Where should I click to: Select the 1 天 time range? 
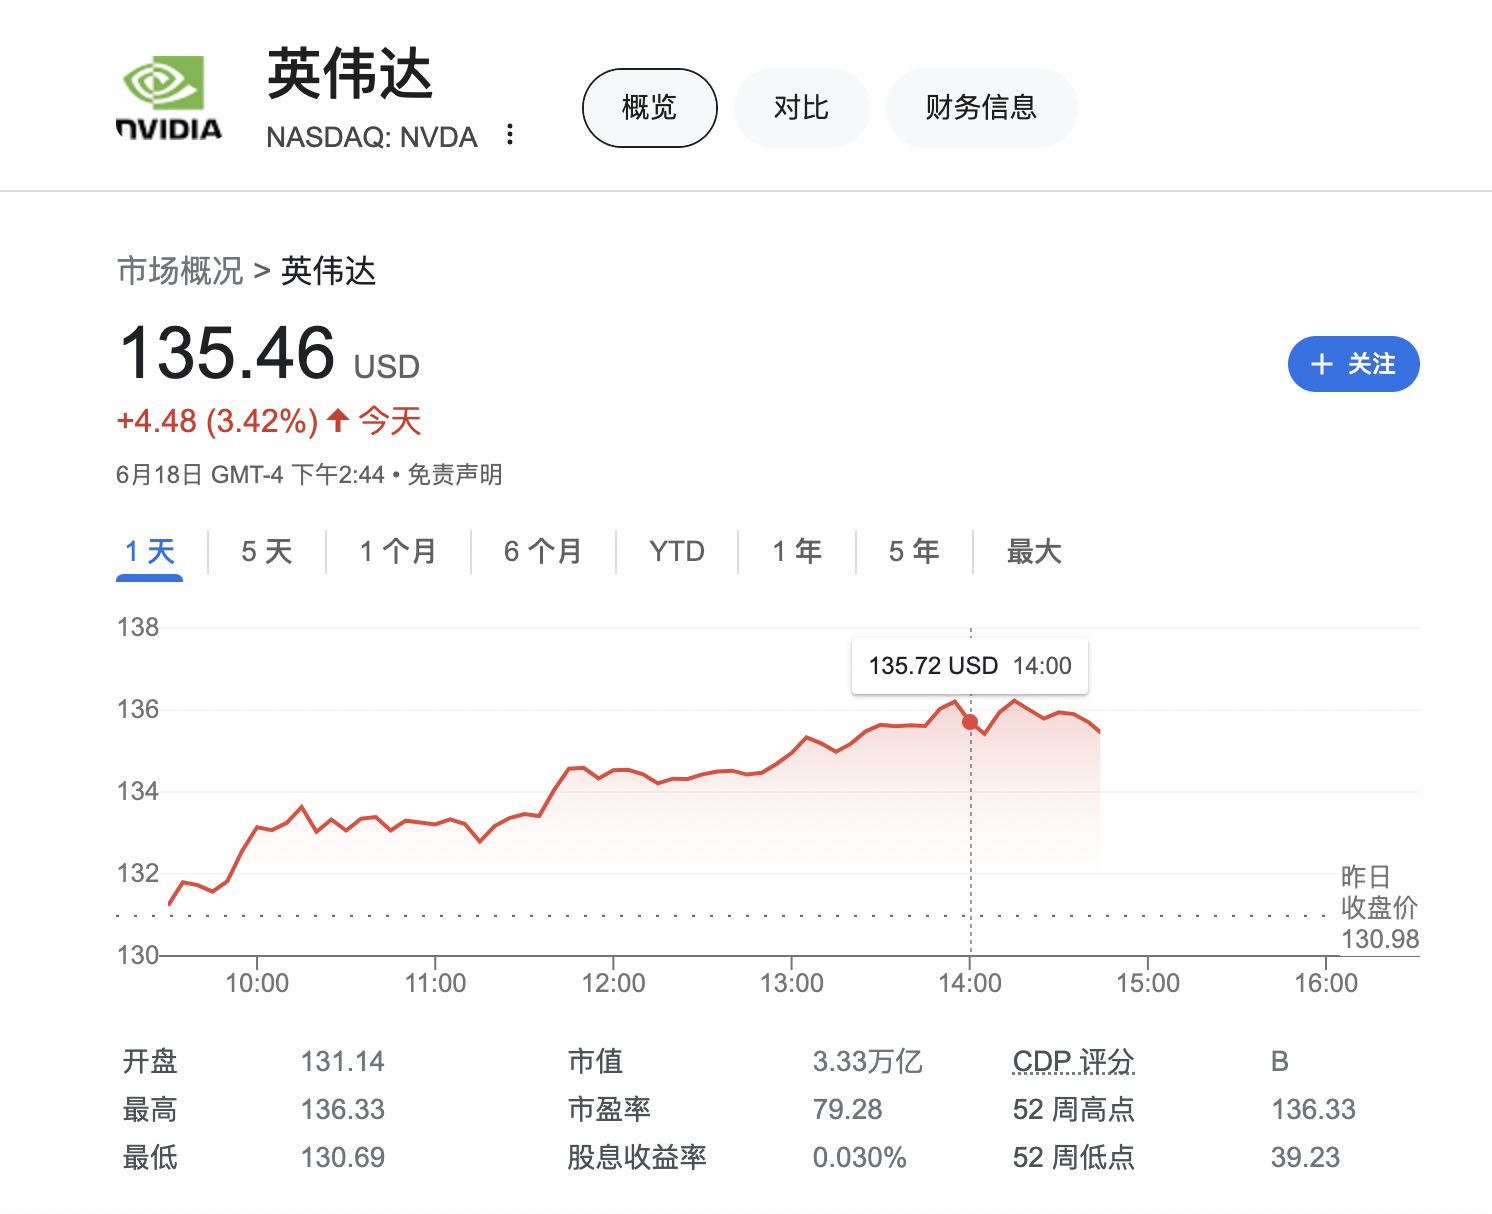click(x=150, y=551)
